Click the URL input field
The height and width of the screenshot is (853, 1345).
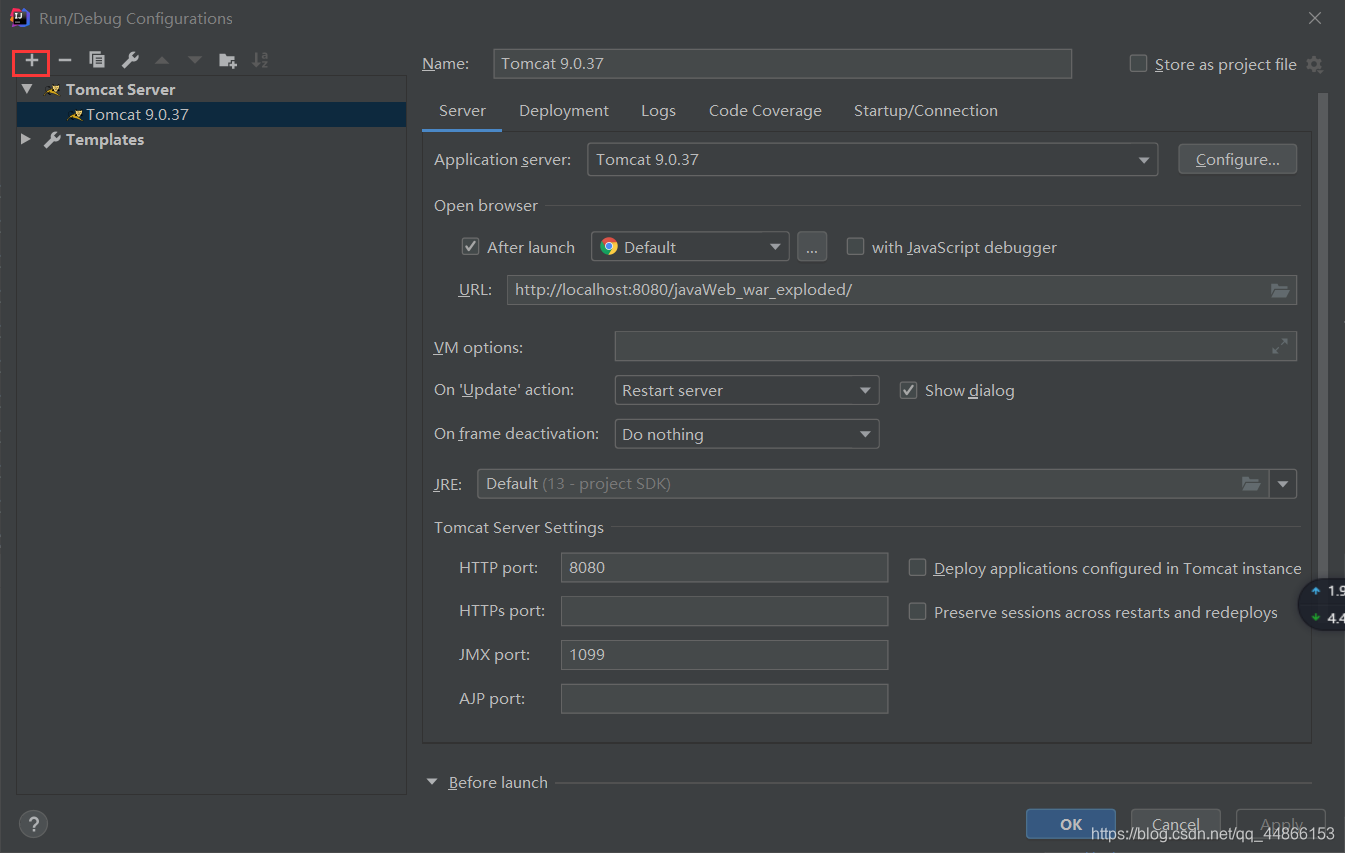coord(901,290)
